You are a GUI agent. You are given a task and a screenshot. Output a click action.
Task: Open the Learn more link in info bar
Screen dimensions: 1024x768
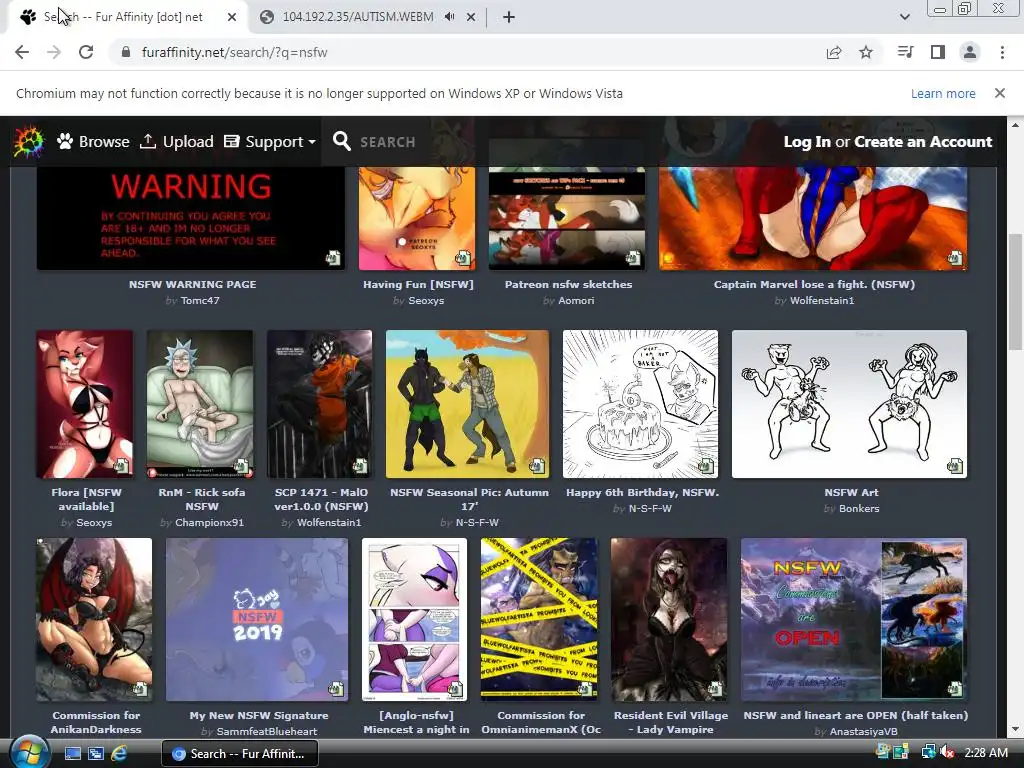click(943, 93)
